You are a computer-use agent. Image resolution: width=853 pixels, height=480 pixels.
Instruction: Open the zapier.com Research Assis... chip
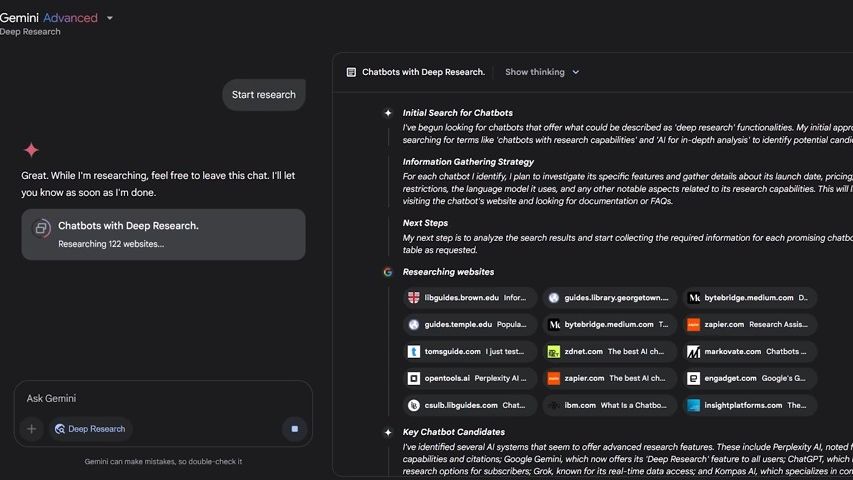750,325
